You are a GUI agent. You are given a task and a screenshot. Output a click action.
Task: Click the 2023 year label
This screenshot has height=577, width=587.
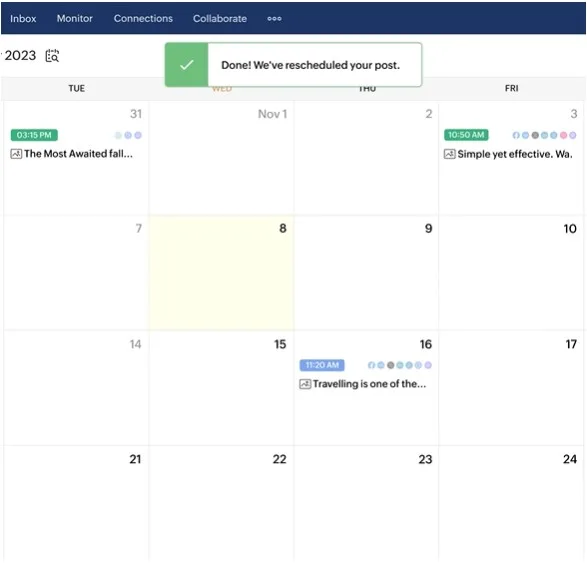click(x=20, y=55)
